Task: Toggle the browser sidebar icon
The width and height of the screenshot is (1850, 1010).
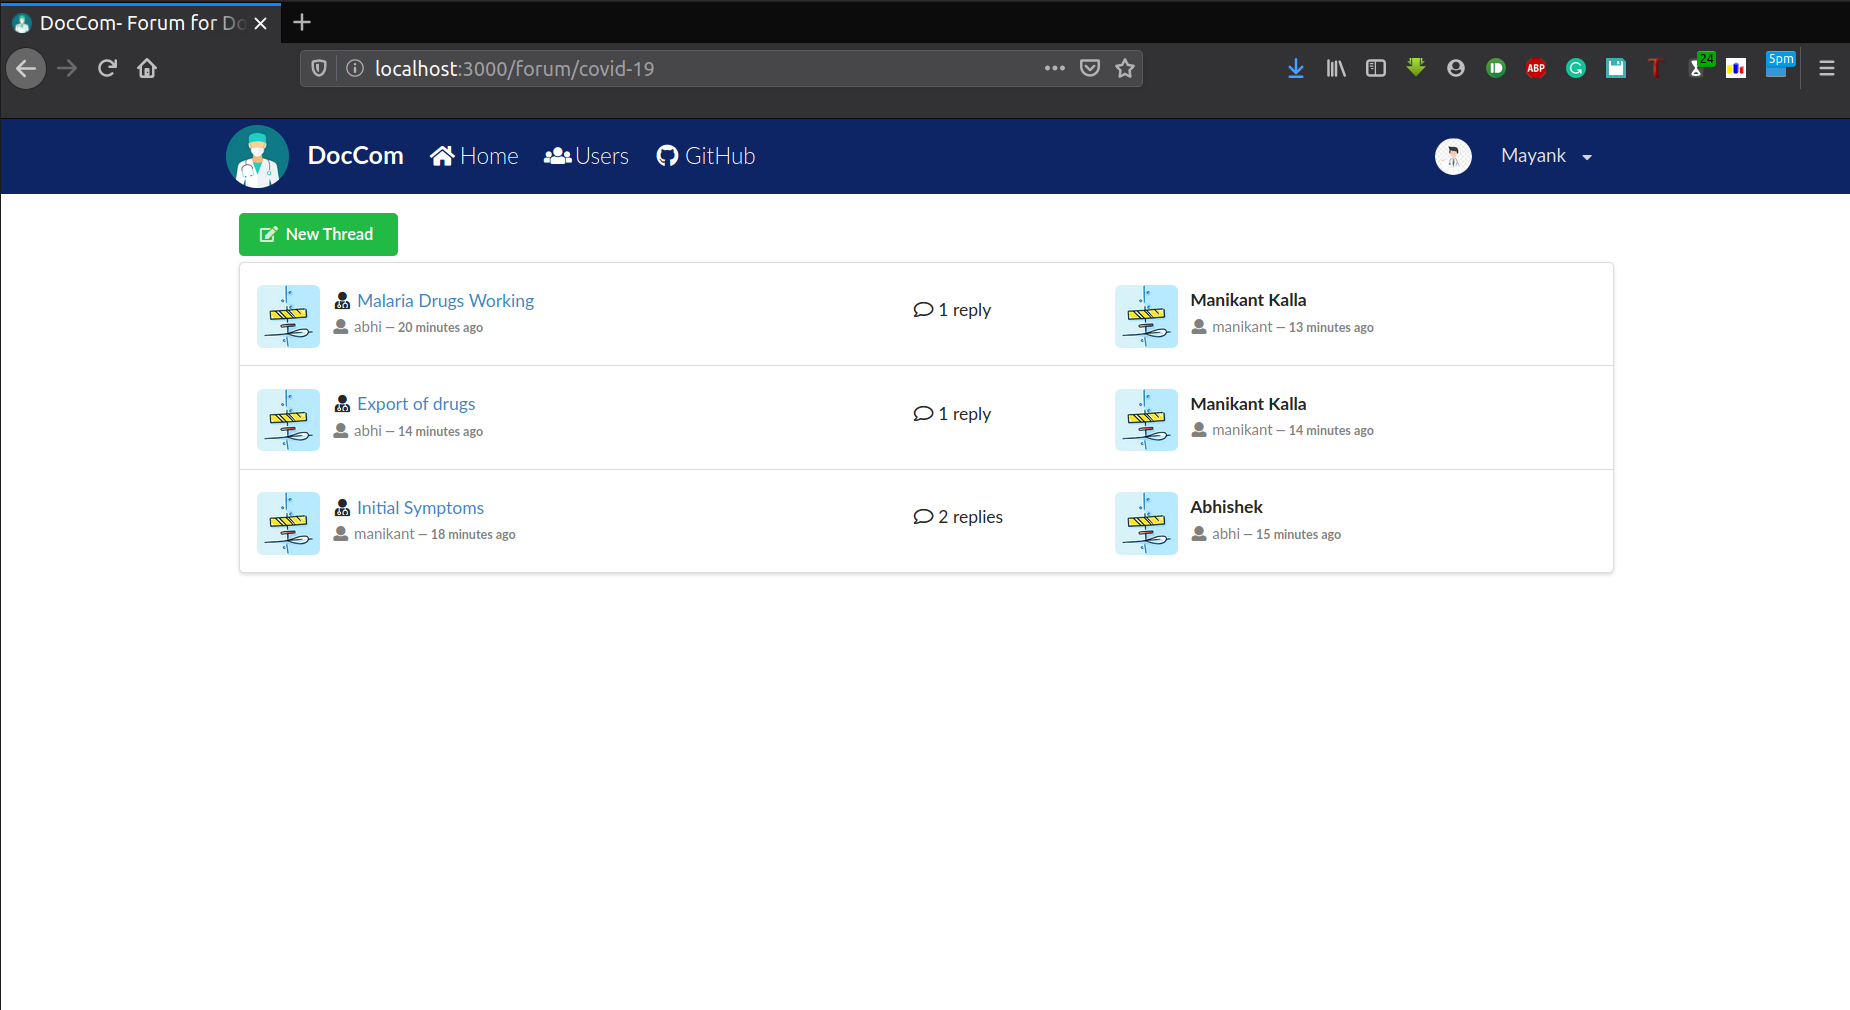Action: pyautogui.click(x=1376, y=68)
